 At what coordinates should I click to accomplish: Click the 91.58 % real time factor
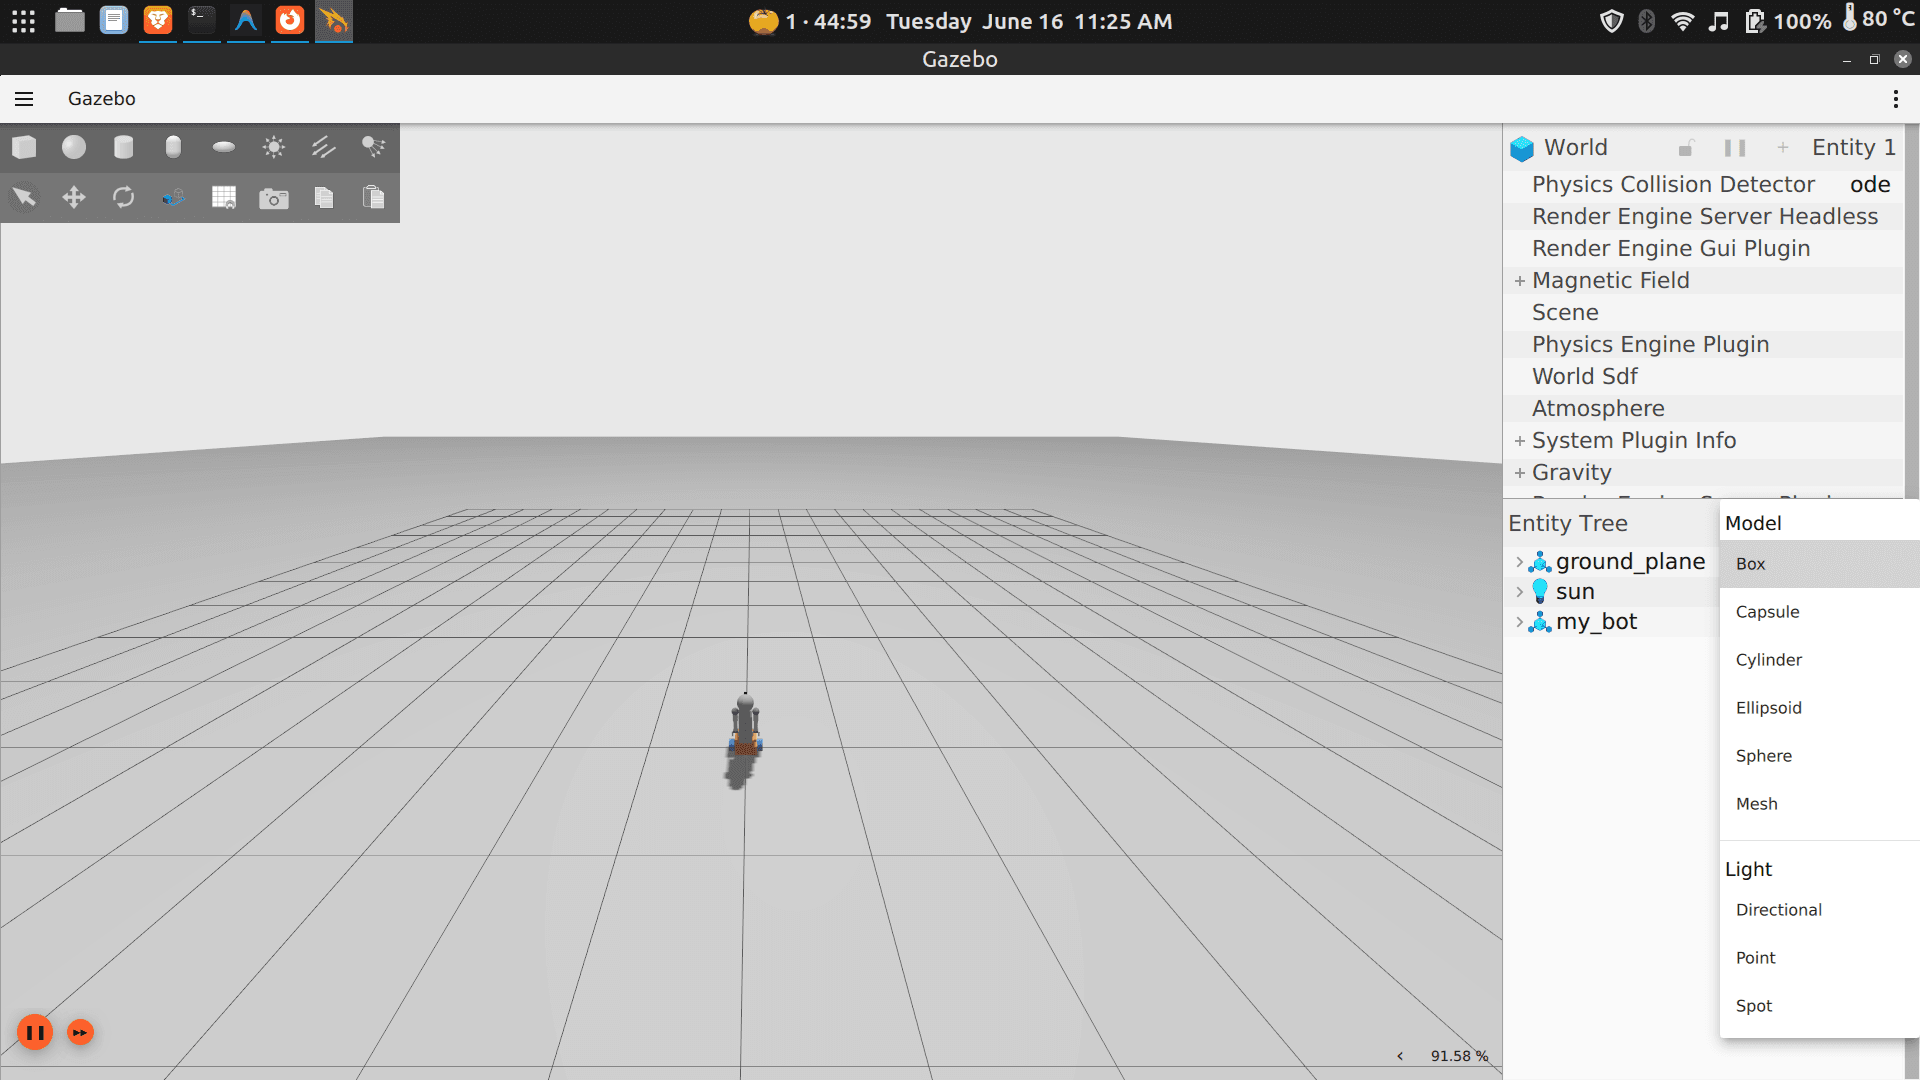click(x=1459, y=1056)
